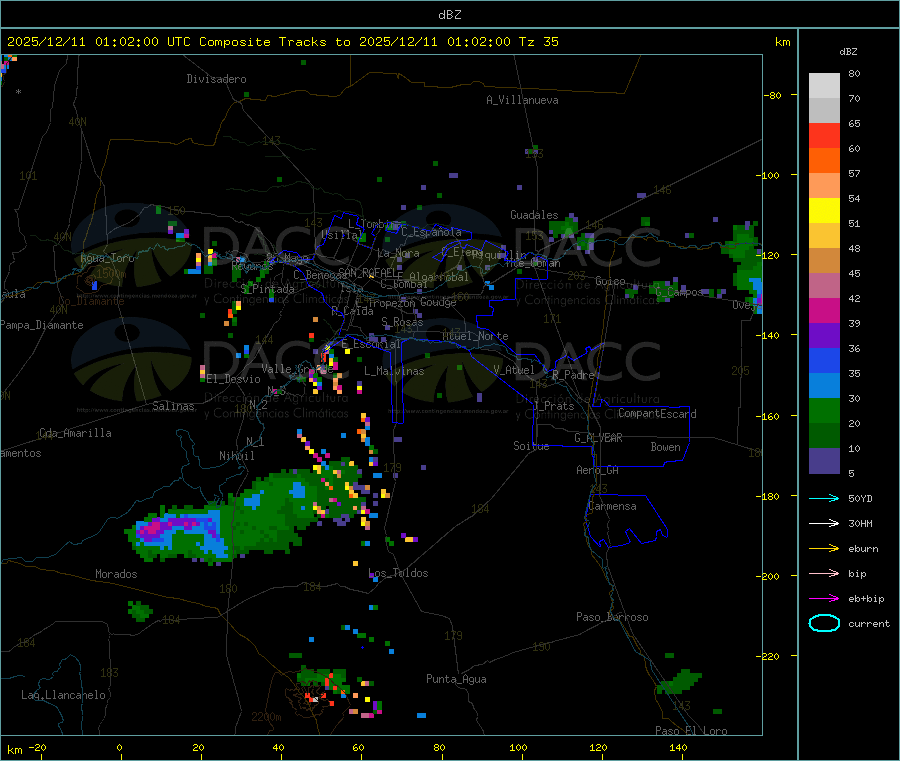Click the magenta eb+bip arrow symbol
This screenshot has width=900, height=761.
824,599
